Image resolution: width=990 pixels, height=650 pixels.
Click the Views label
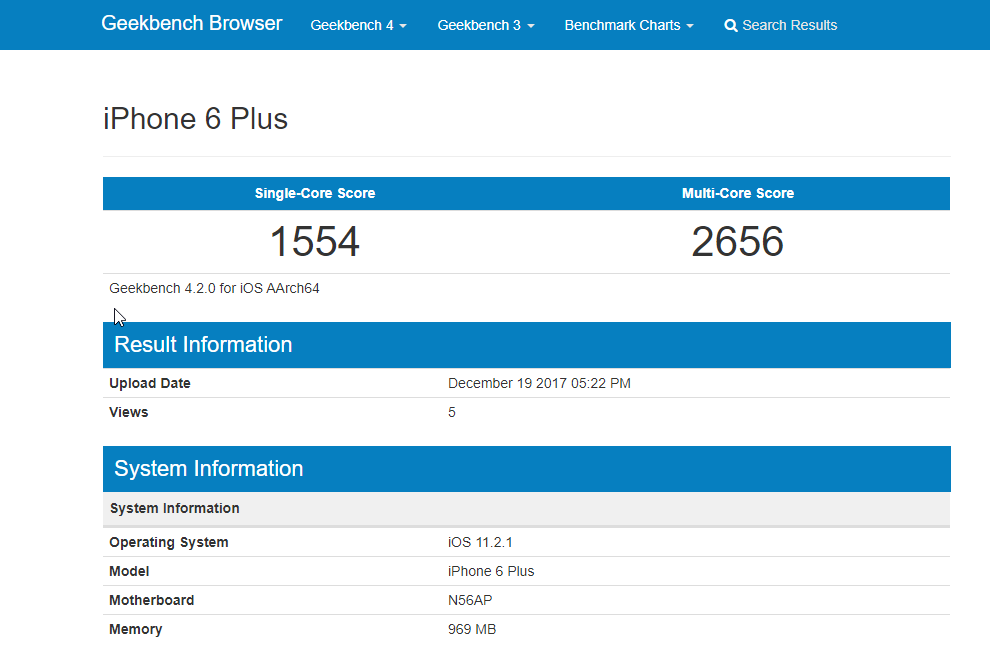click(x=129, y=412)
